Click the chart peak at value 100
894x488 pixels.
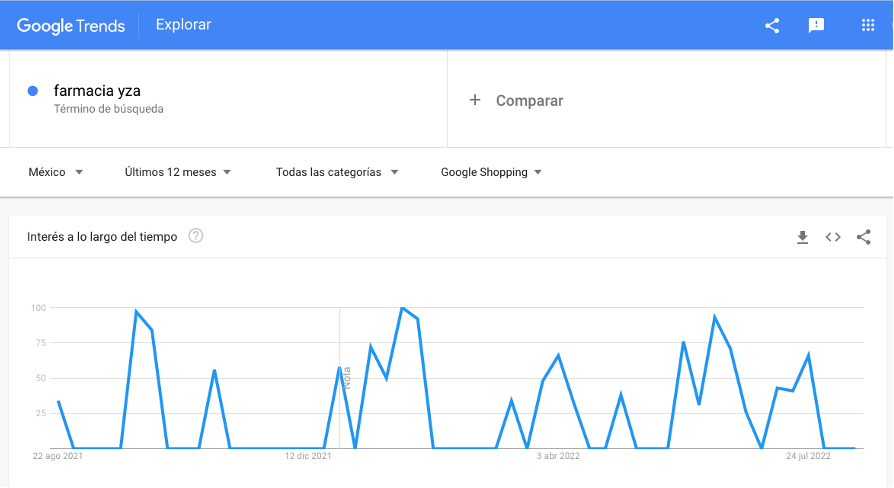pos(403,308)
